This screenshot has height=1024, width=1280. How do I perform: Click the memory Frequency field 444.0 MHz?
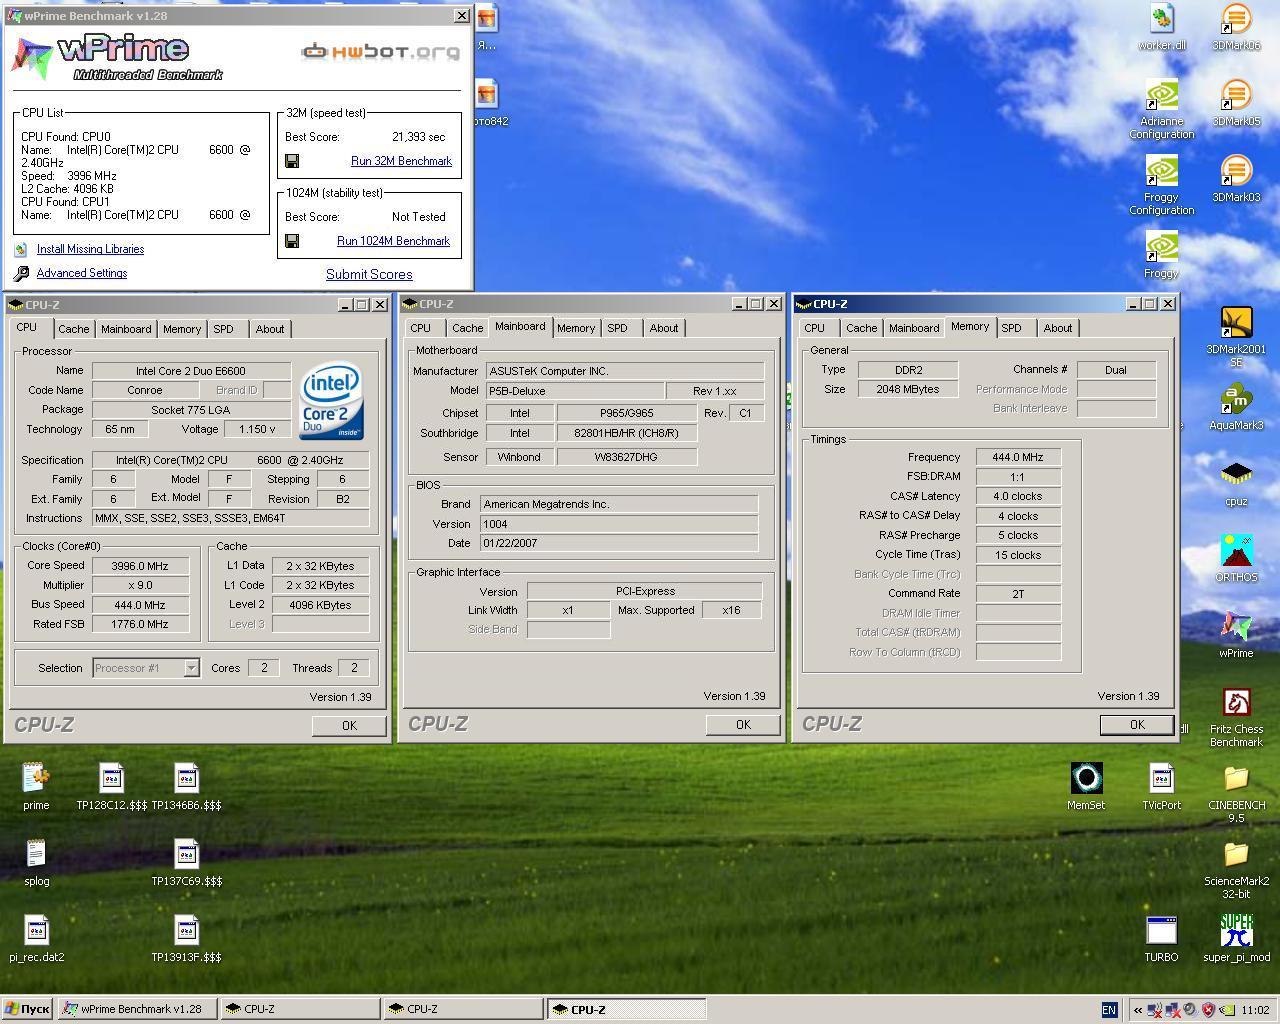(x=1018, y=457)
